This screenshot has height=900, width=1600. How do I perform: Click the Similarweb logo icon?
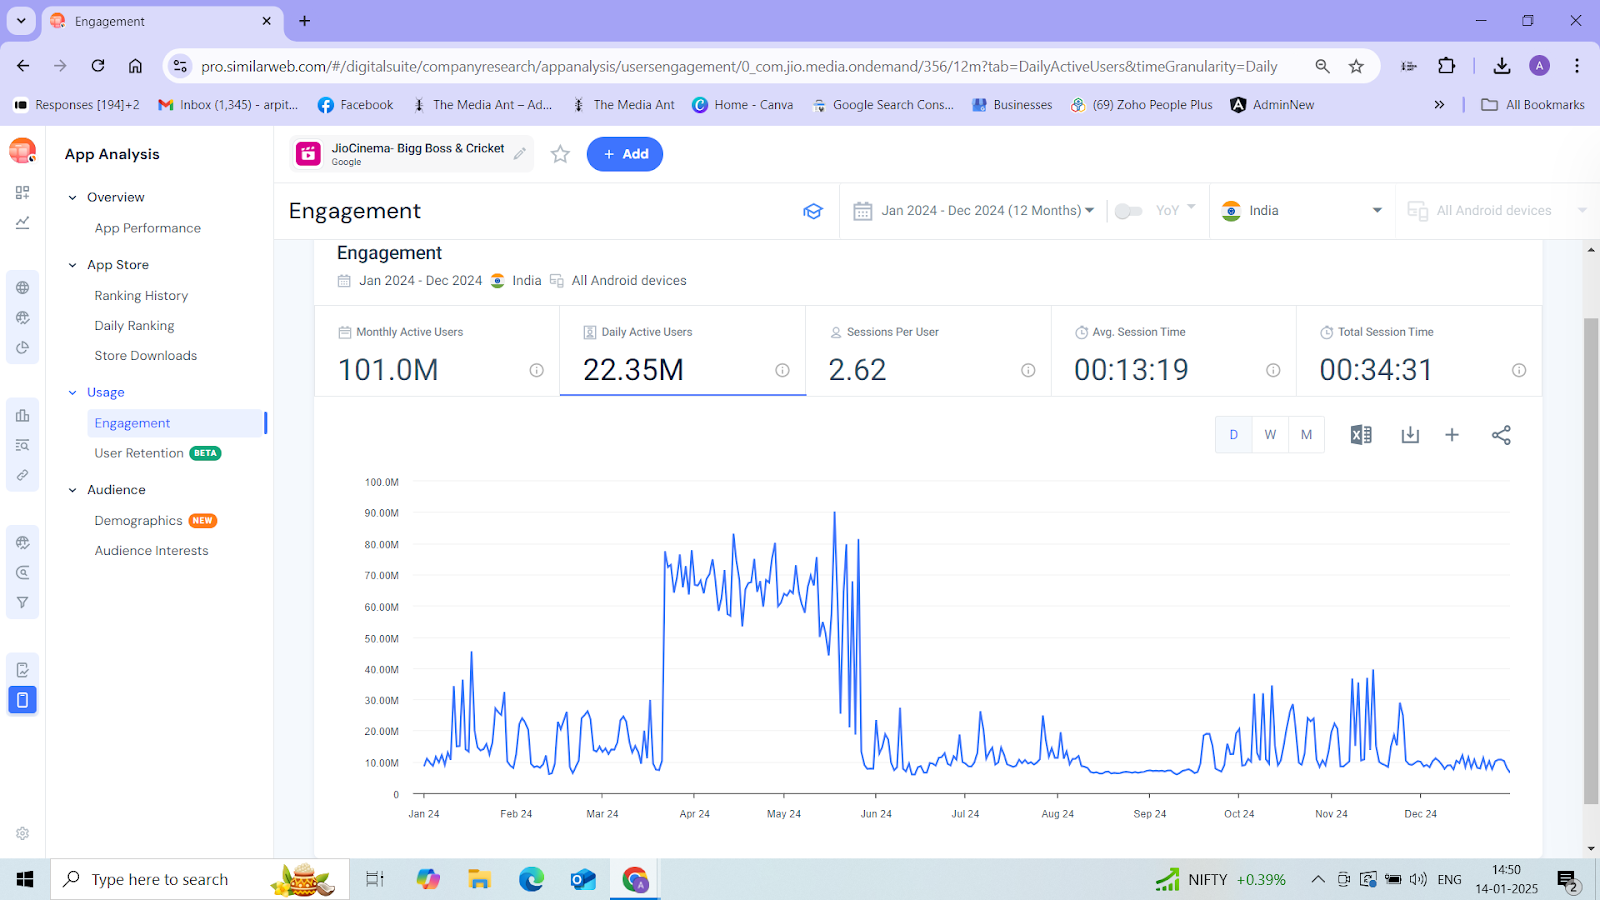click(x=22, y=151)
